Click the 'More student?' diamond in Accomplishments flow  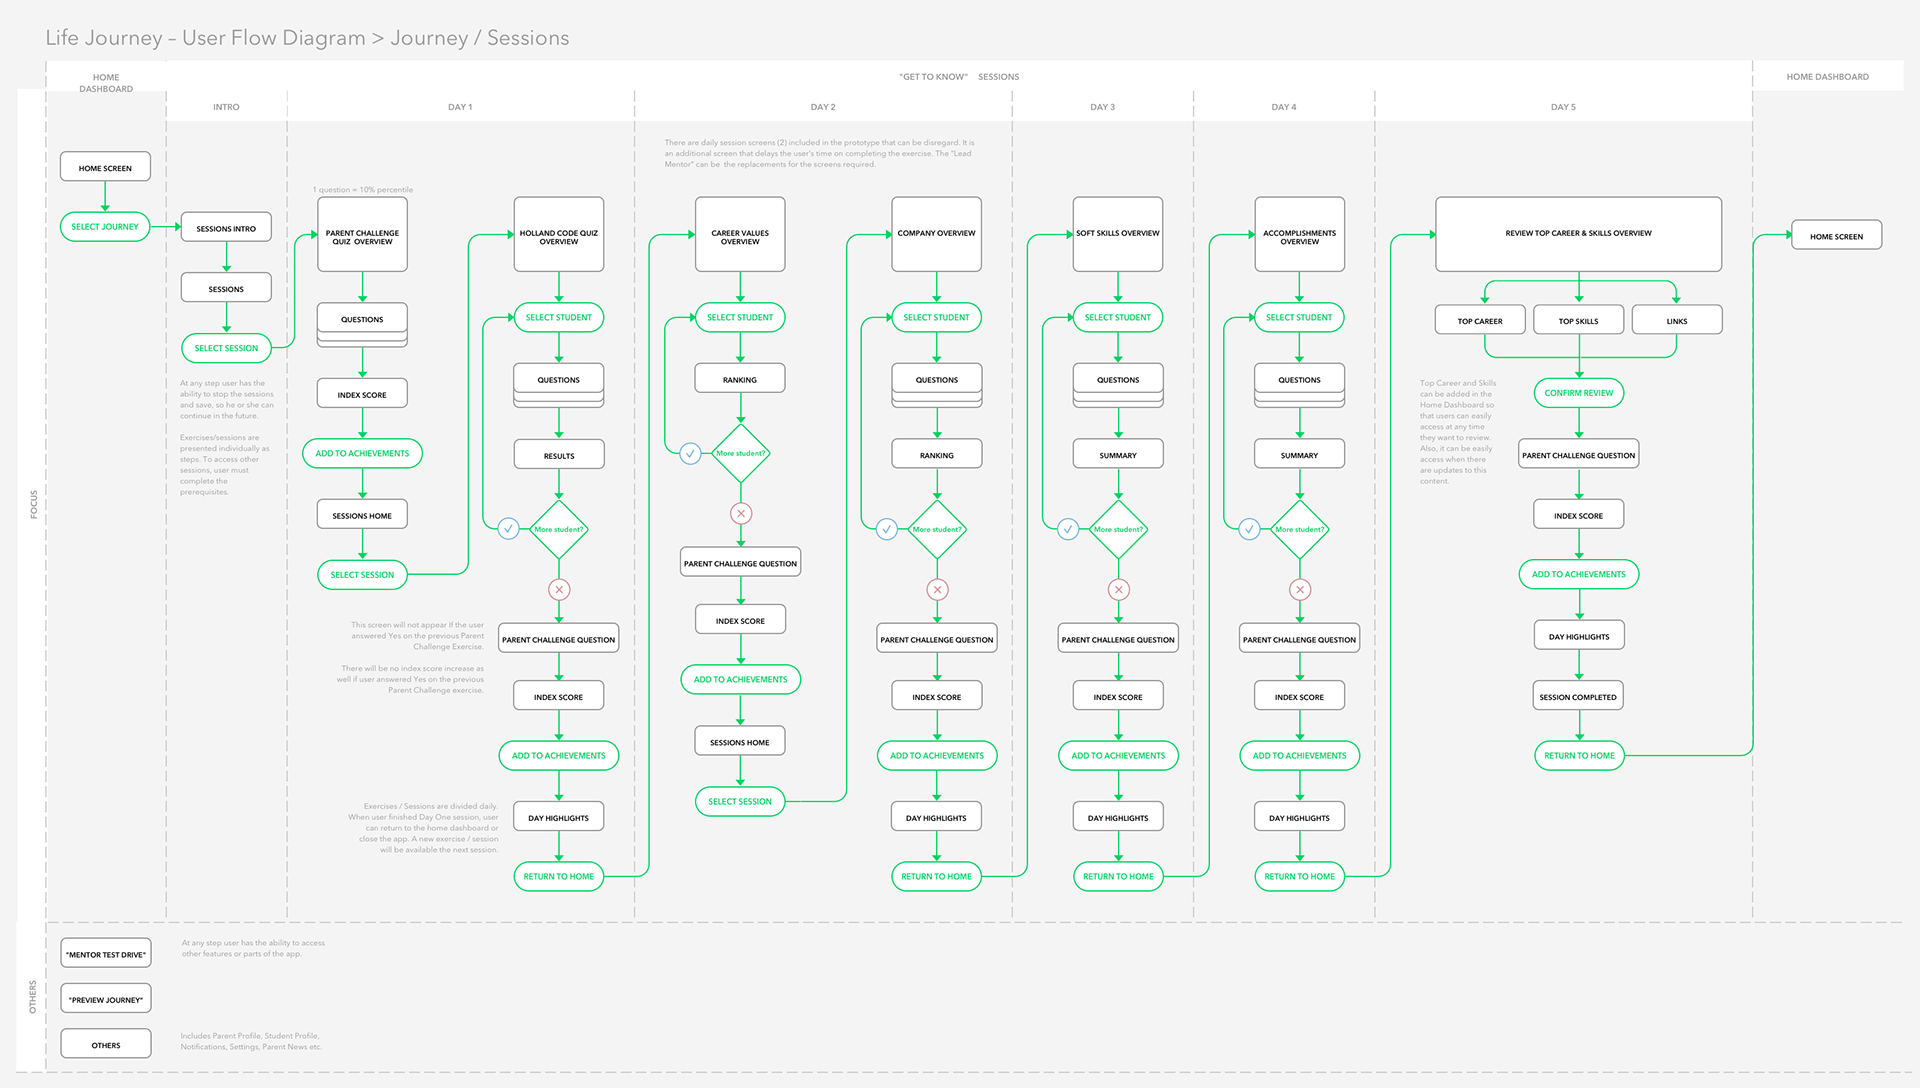point(1299,529)
